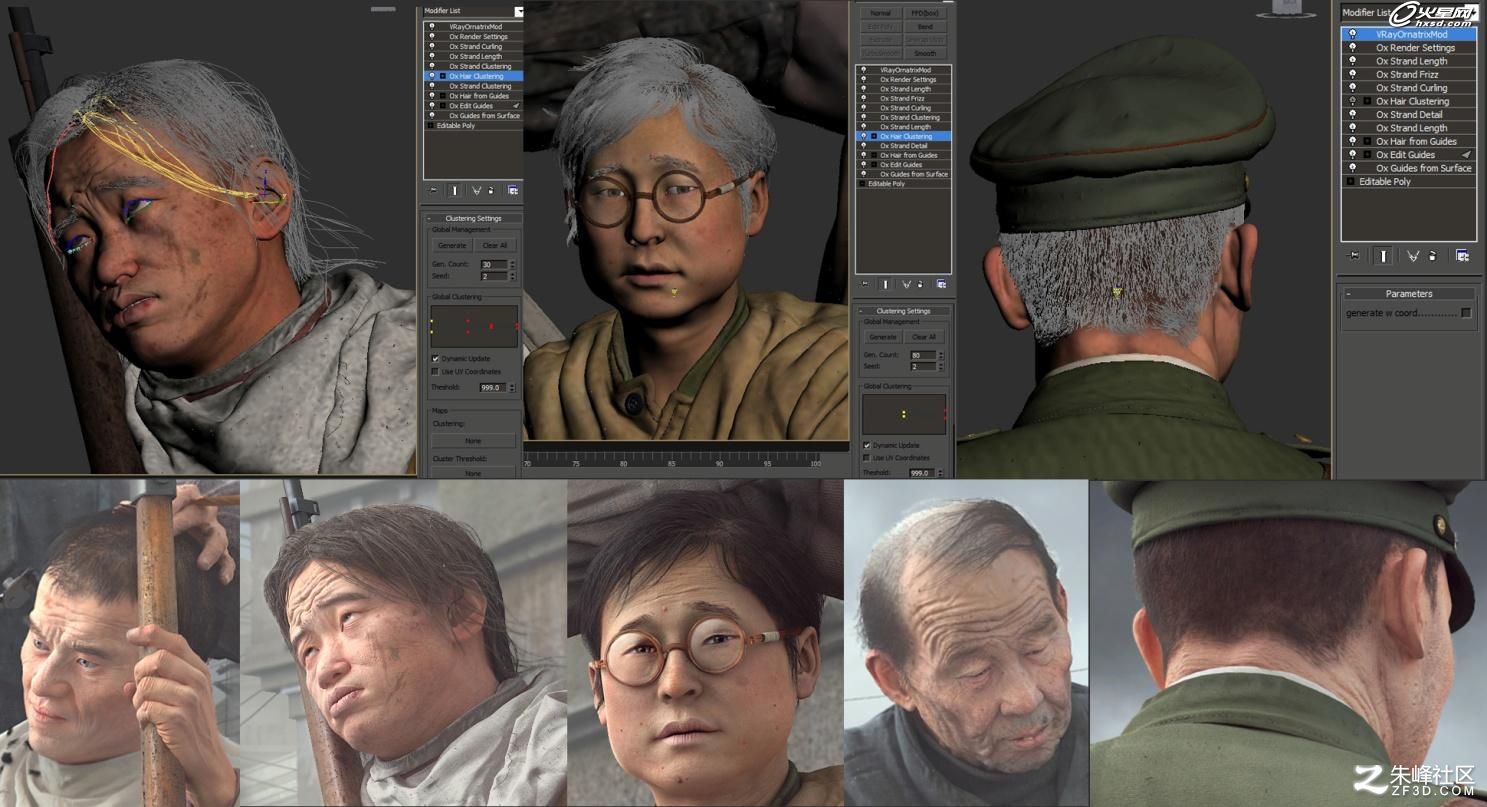Check the generate w coord checkbox
This screenshot has height=807, width=1487.
(x=1466, y=313)
